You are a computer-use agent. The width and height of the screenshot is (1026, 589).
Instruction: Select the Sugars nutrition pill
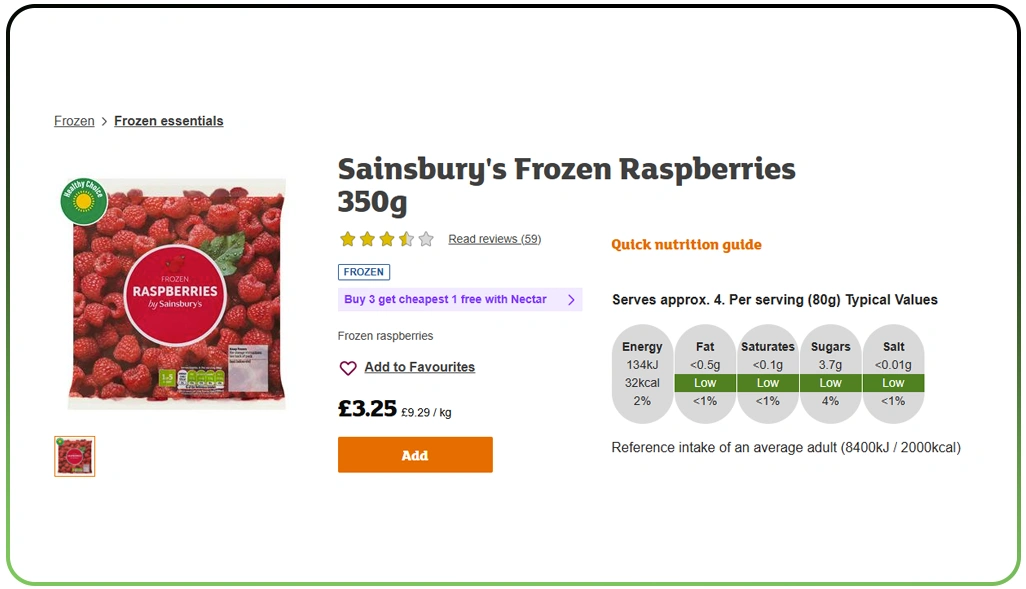point(830,374)
